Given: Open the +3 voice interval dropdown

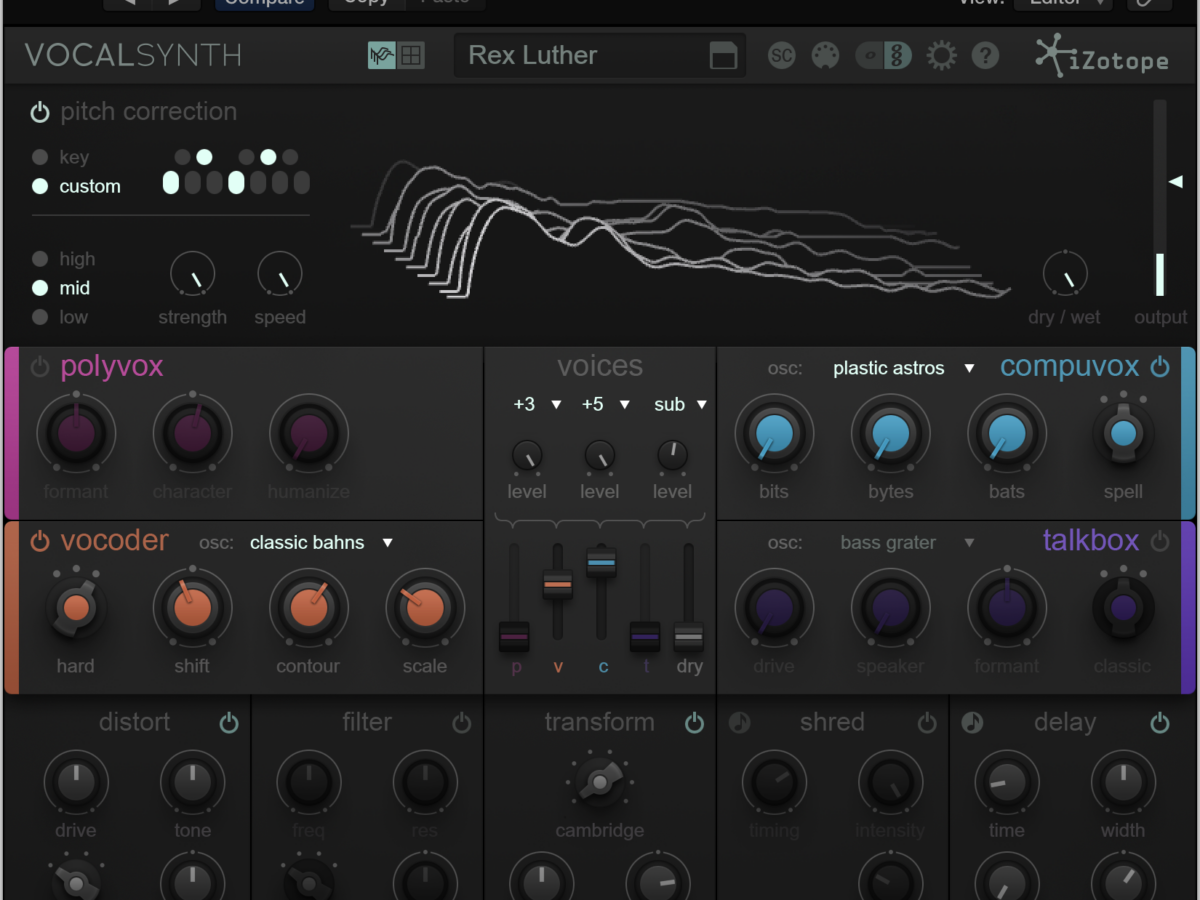Looking at the screenshot, I should click(x=537, y=404).
